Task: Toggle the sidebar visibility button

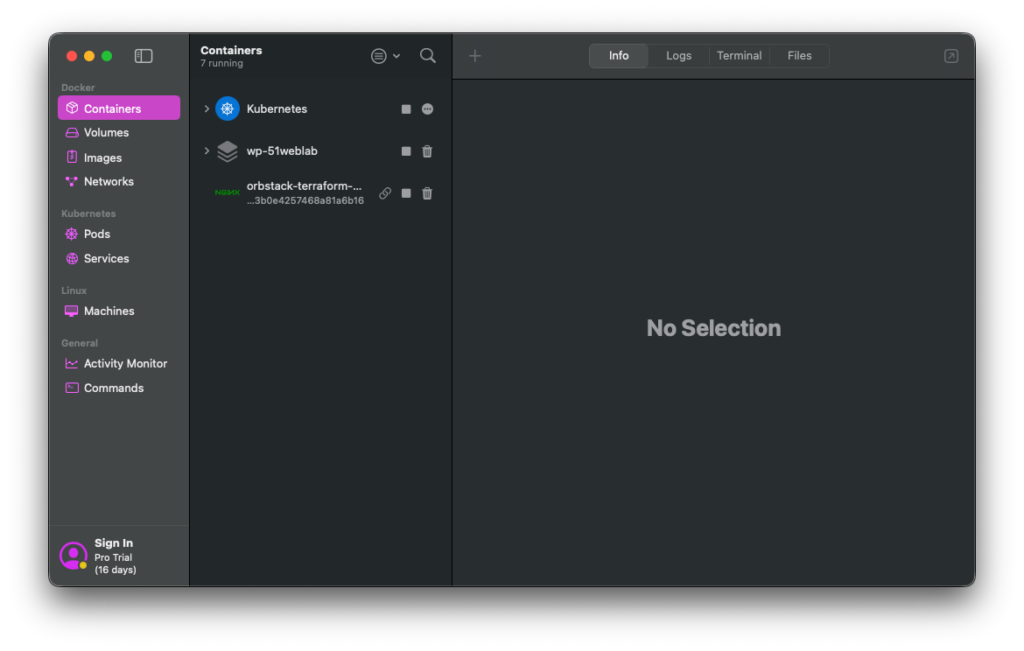Action: click(144, 56)
